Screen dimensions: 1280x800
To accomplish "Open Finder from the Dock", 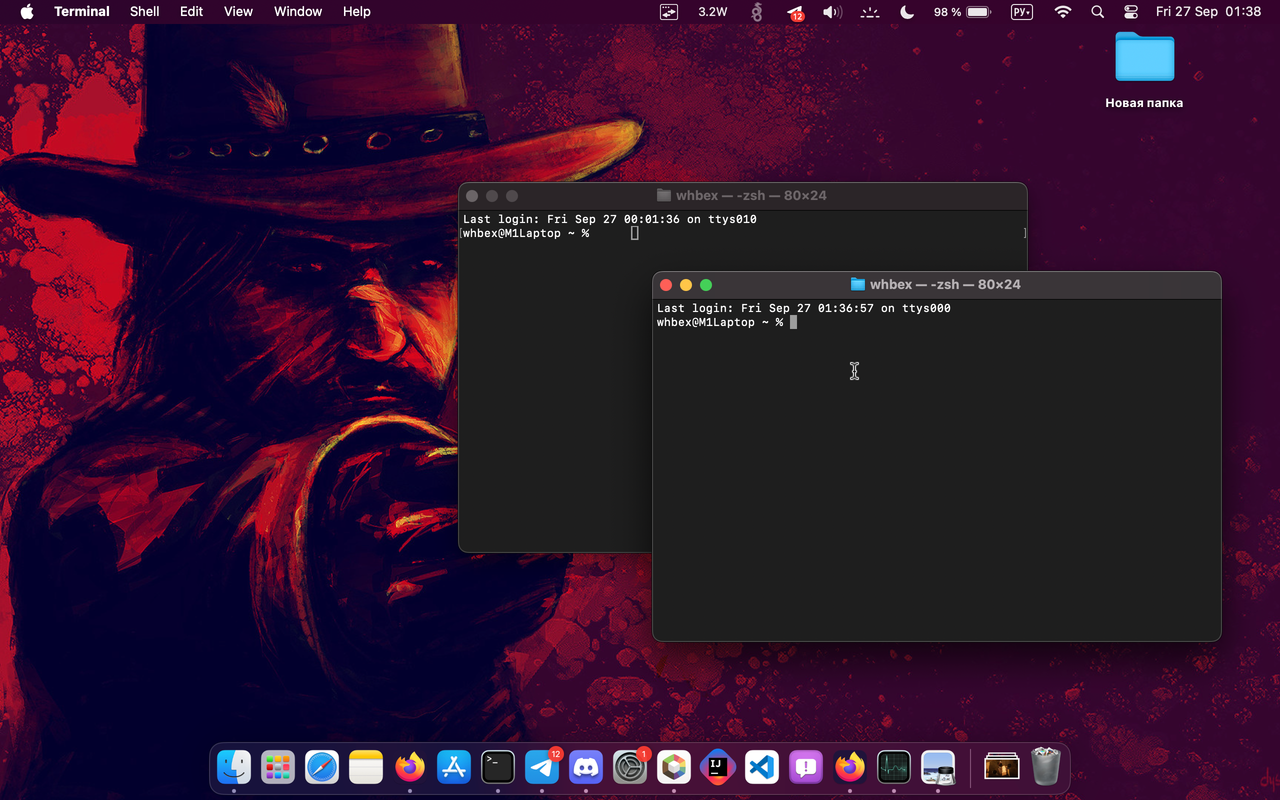I will pos(234,768).
